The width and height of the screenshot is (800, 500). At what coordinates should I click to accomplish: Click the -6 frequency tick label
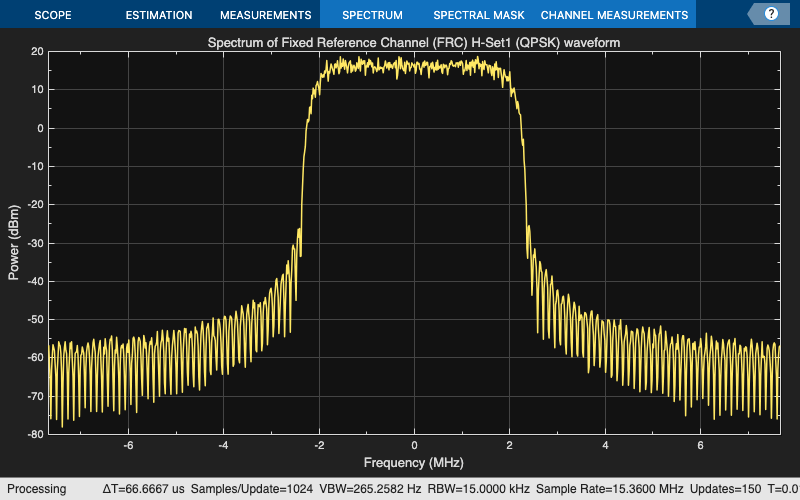[x=128, y=445]
